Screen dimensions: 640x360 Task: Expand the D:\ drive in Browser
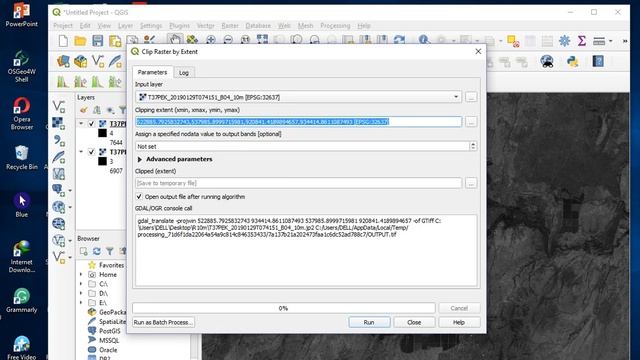pos(81,293)
